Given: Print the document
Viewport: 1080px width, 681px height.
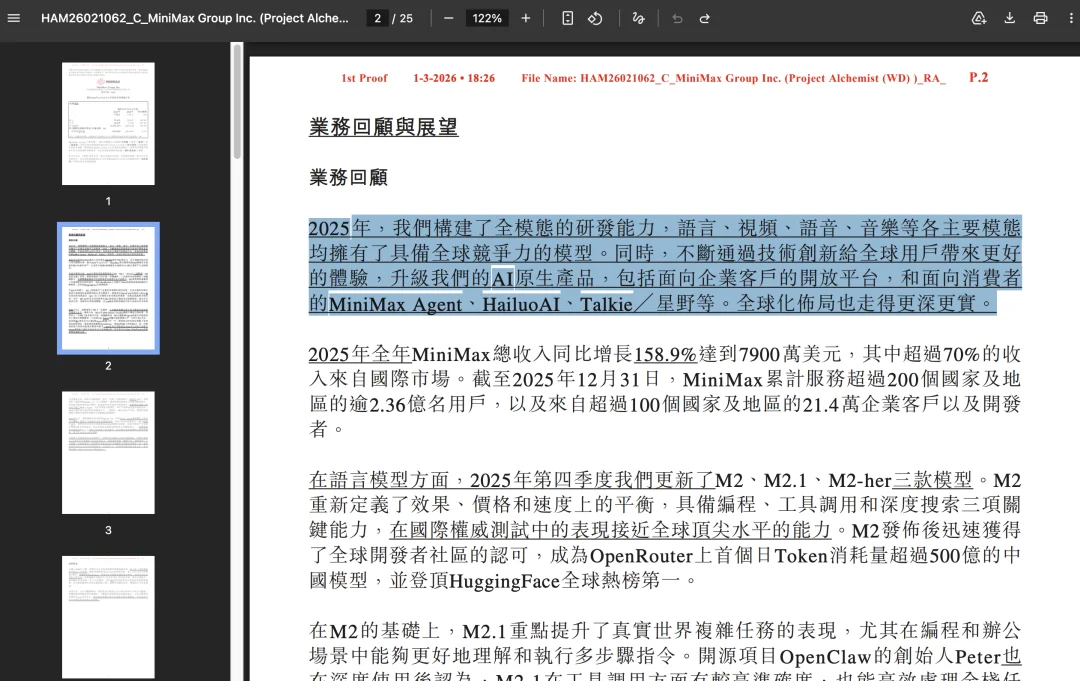Looking at the screenshot, I should pyautogui.click(x=1041, y=17).
